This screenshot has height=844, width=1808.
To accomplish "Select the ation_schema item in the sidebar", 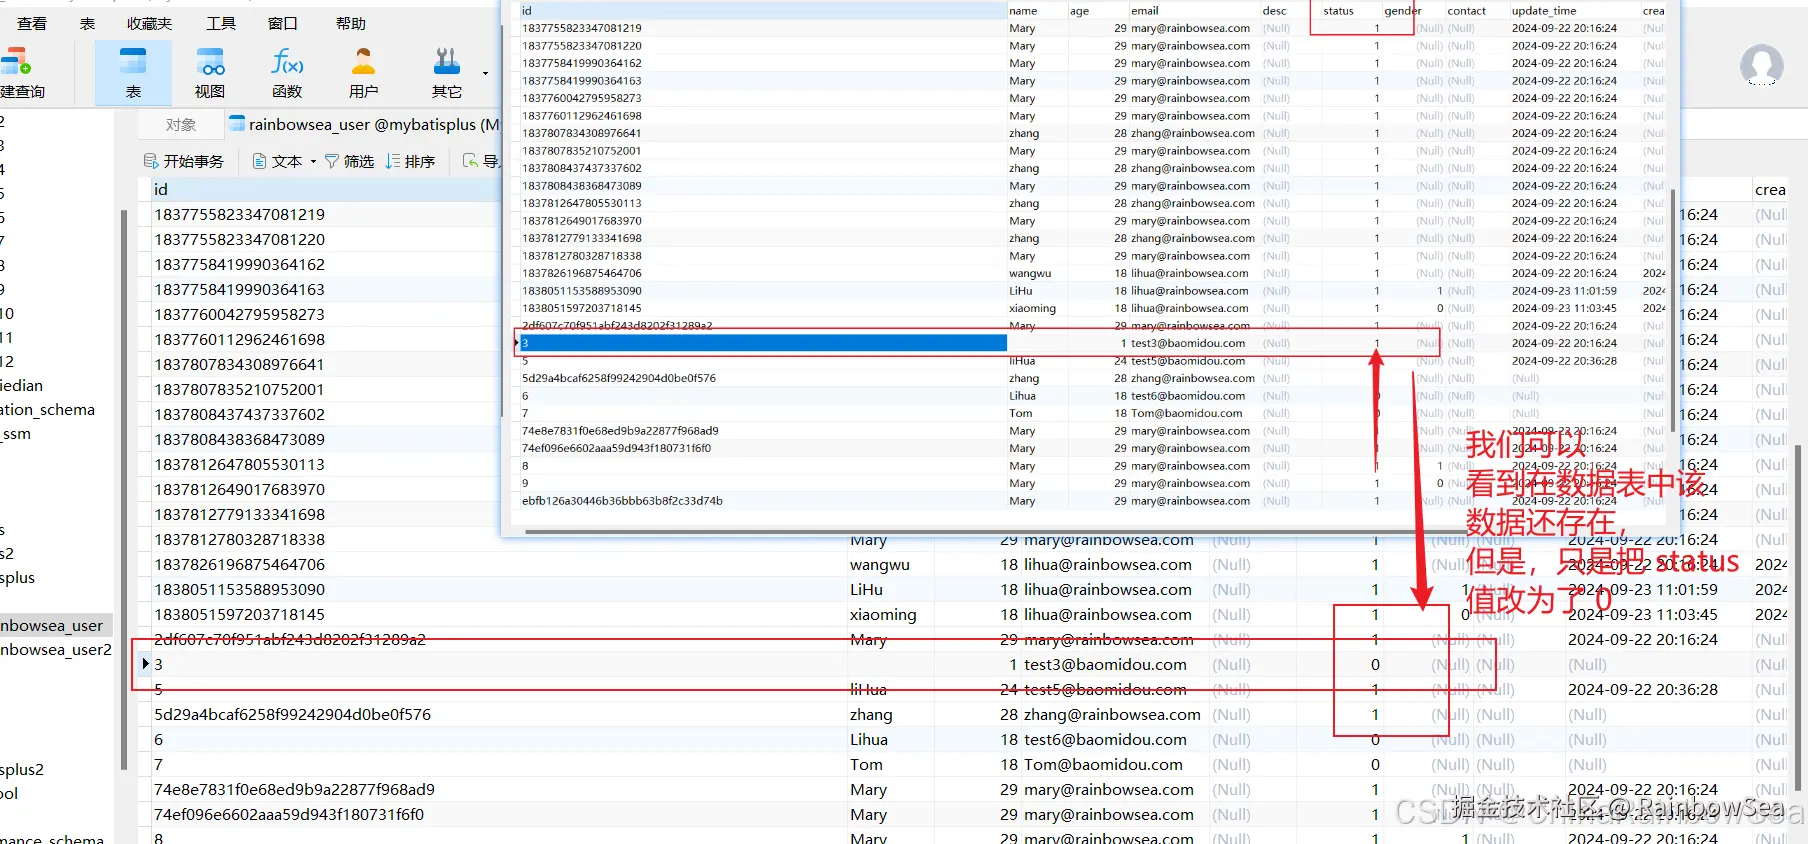I will coord(48,409).
